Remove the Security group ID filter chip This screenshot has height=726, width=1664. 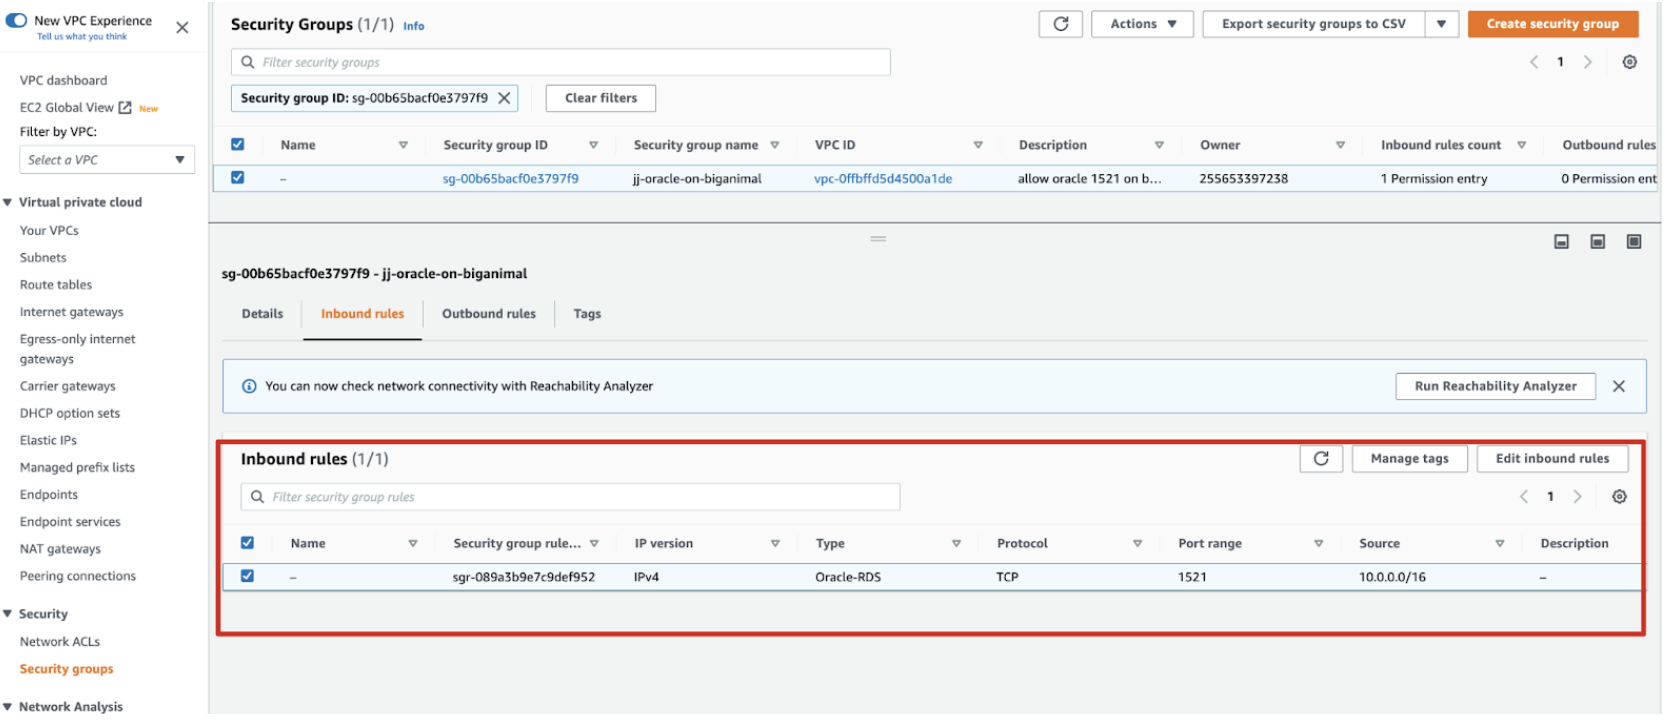(x=504, y=98)
